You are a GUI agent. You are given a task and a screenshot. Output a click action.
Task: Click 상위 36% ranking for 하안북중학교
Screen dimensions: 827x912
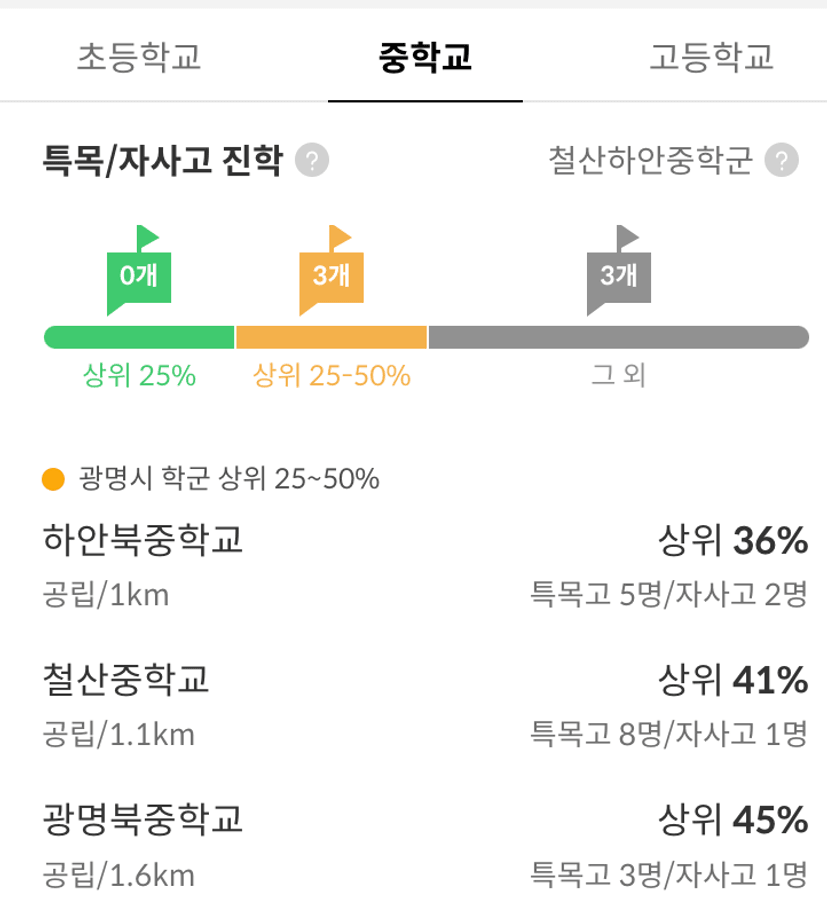click(733, 540)
